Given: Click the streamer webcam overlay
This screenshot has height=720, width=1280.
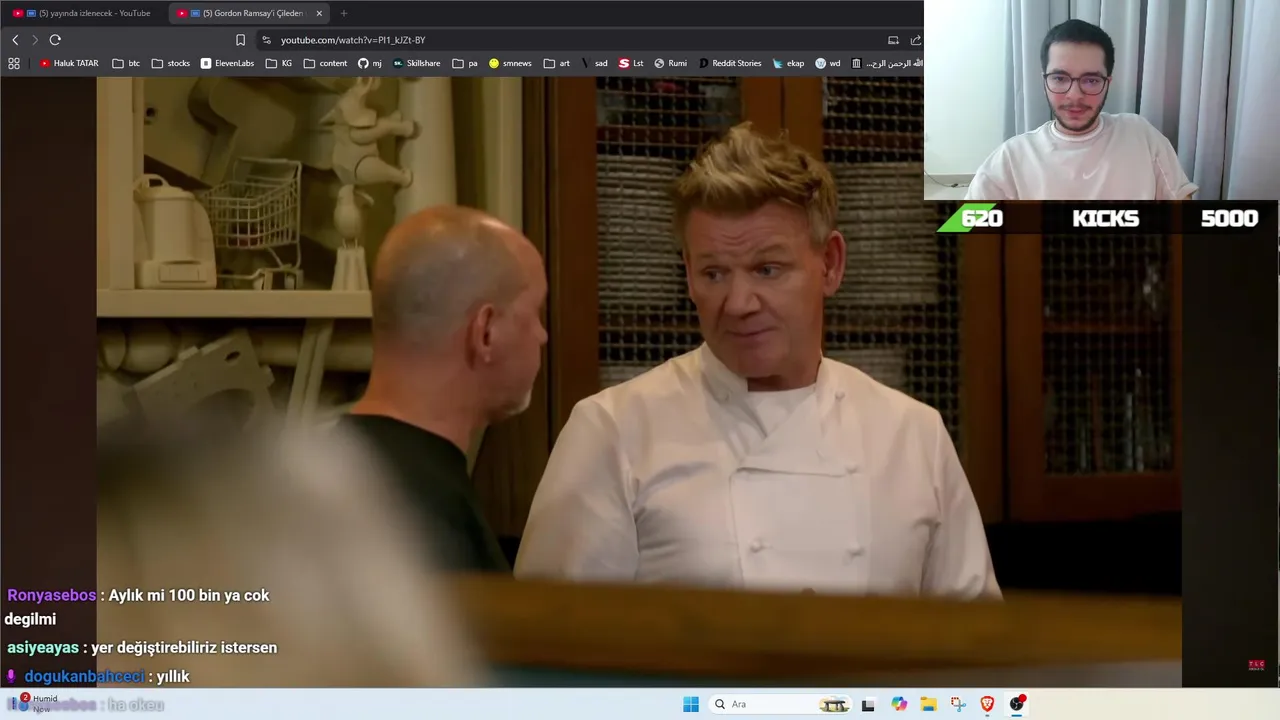Looking at the screenshot, I should pos(1102,100).
